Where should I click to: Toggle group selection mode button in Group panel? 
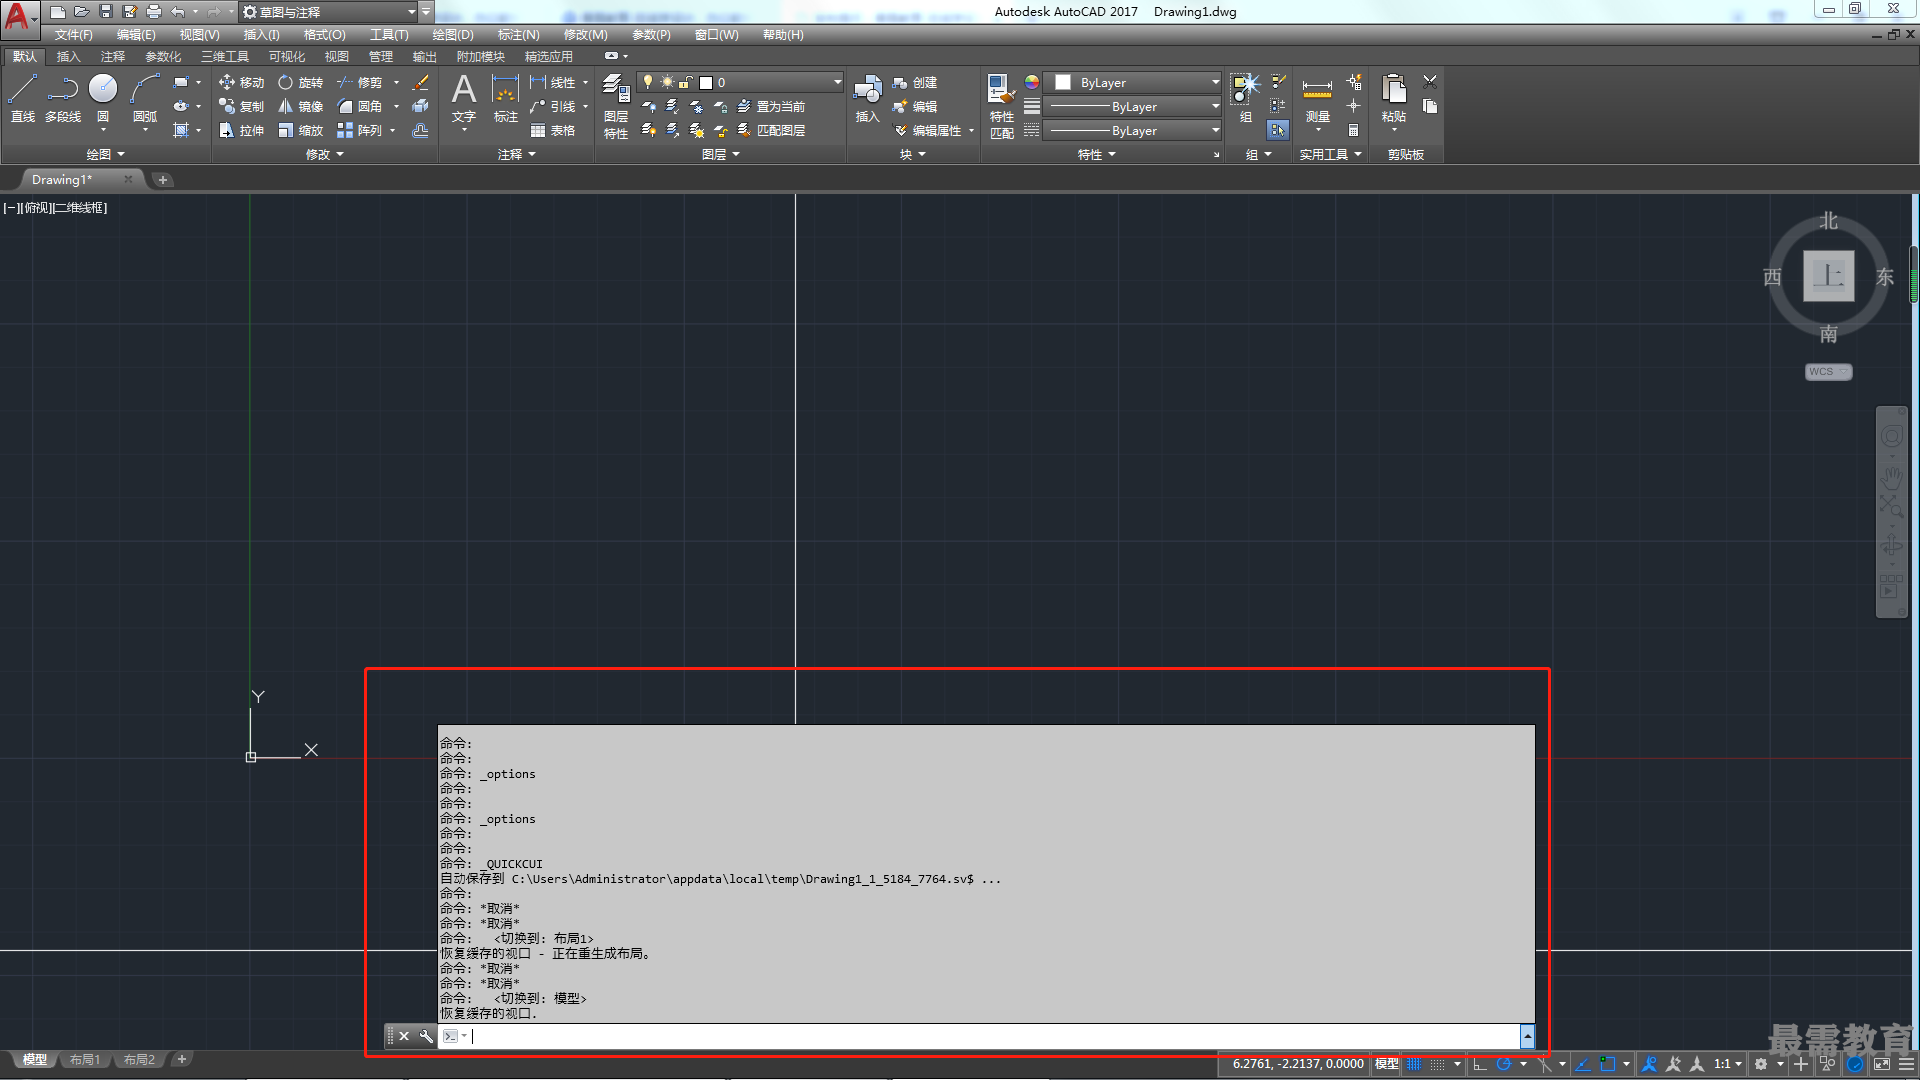tap(1278, 130)
